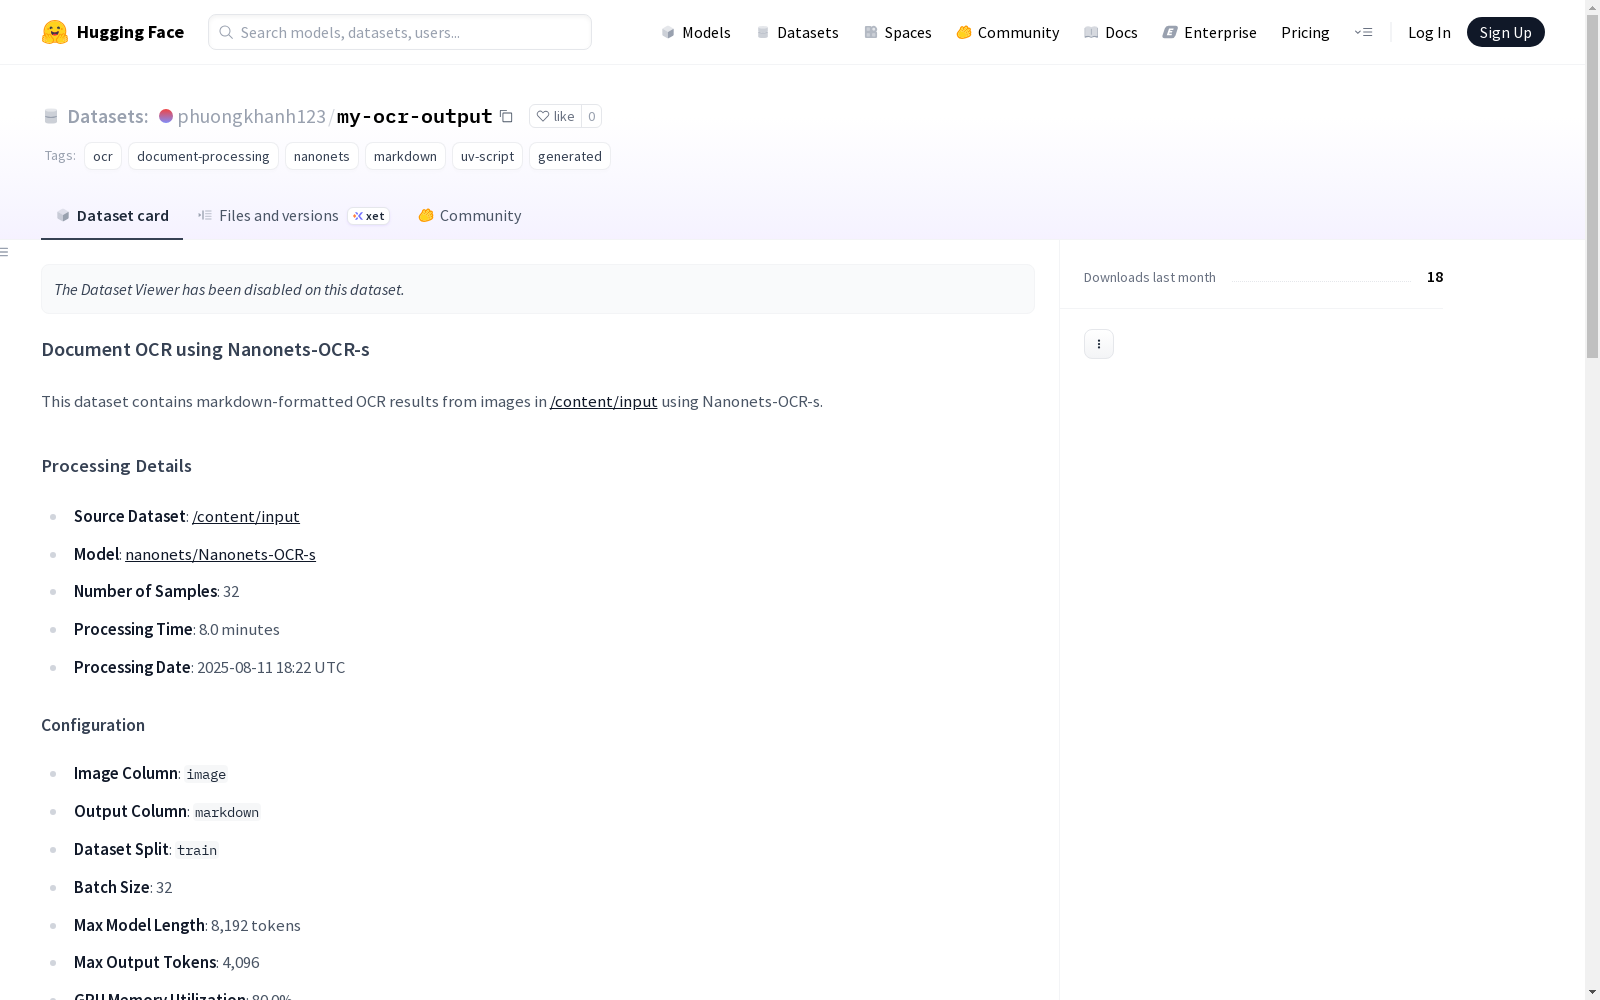Click the heart like icon
The width and height of the screenshot is (1600, 1000).
click(x=543, y=116)
